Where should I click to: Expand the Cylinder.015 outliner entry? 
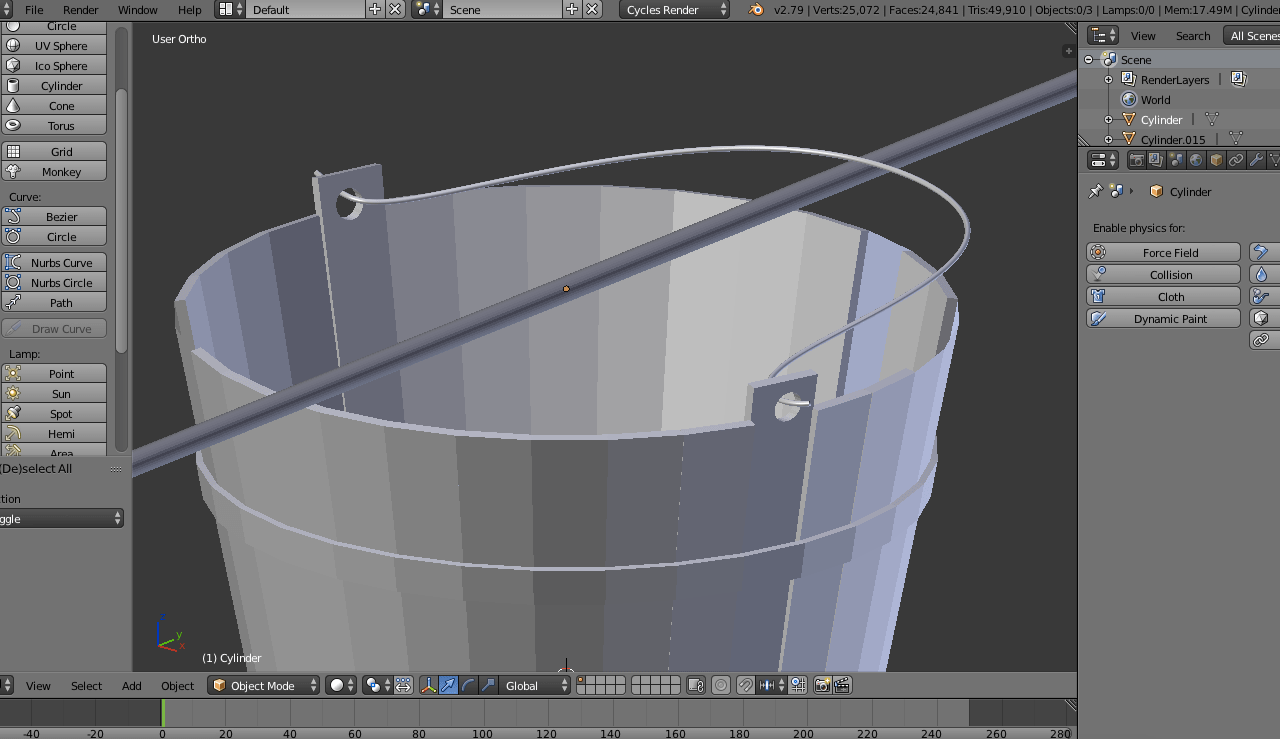click(x=1108, y=139)
